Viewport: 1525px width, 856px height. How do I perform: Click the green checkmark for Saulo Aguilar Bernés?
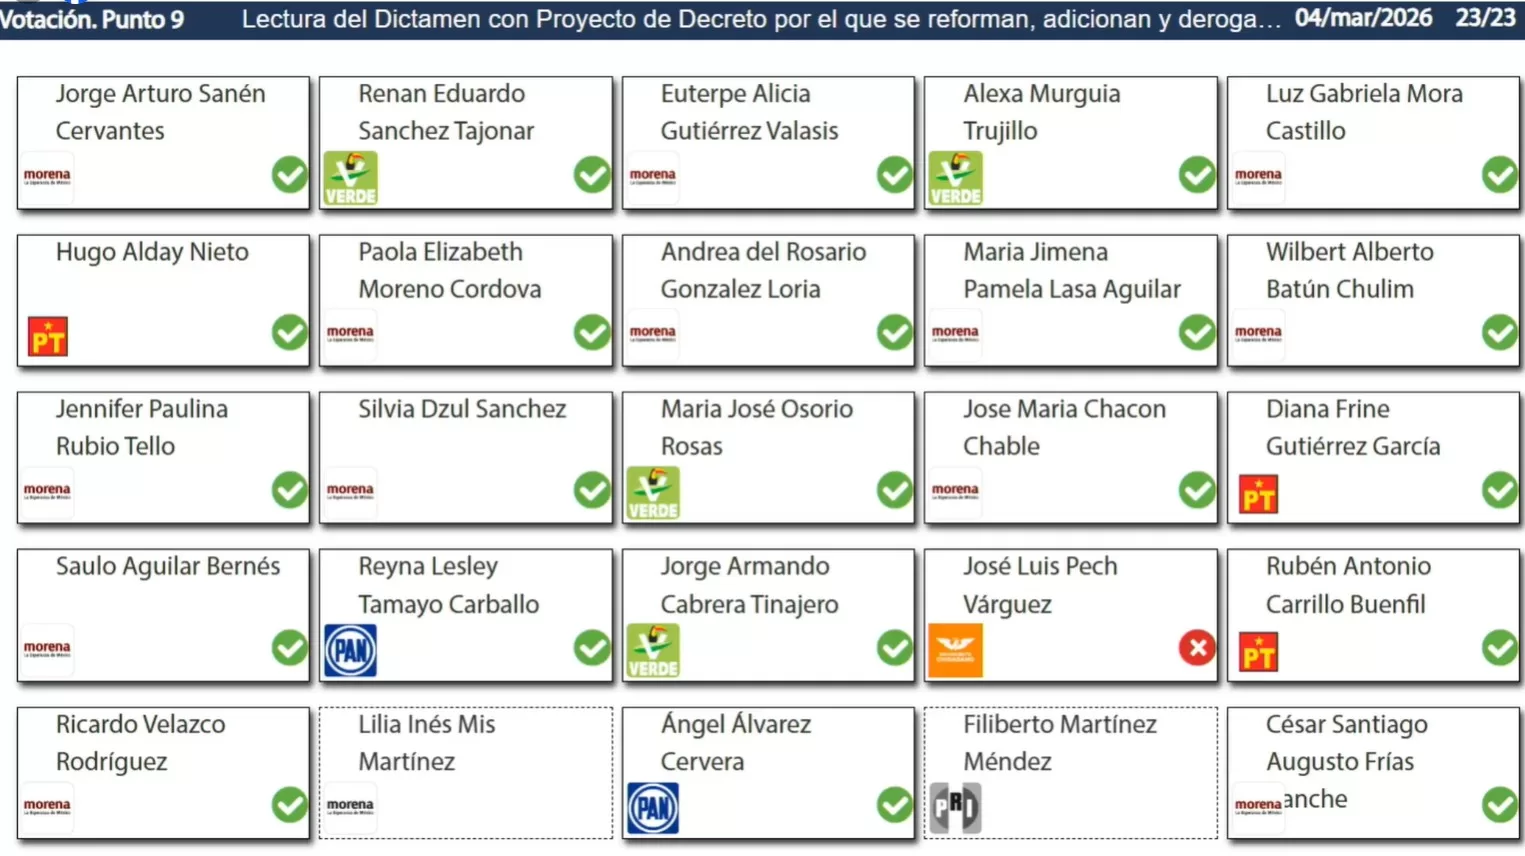click(x=289, y=648)
